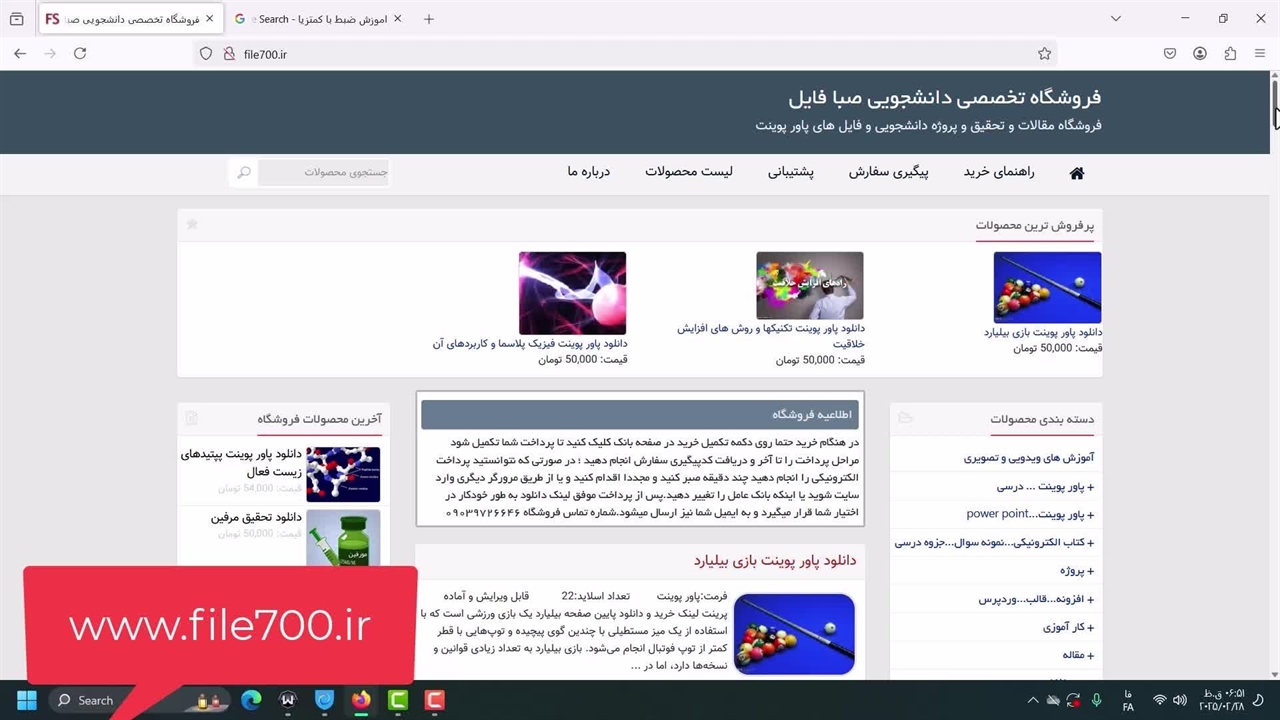Open the Firefox hamburger application menu
This screenshot has height=720, width=1280.
point(1259,54)
